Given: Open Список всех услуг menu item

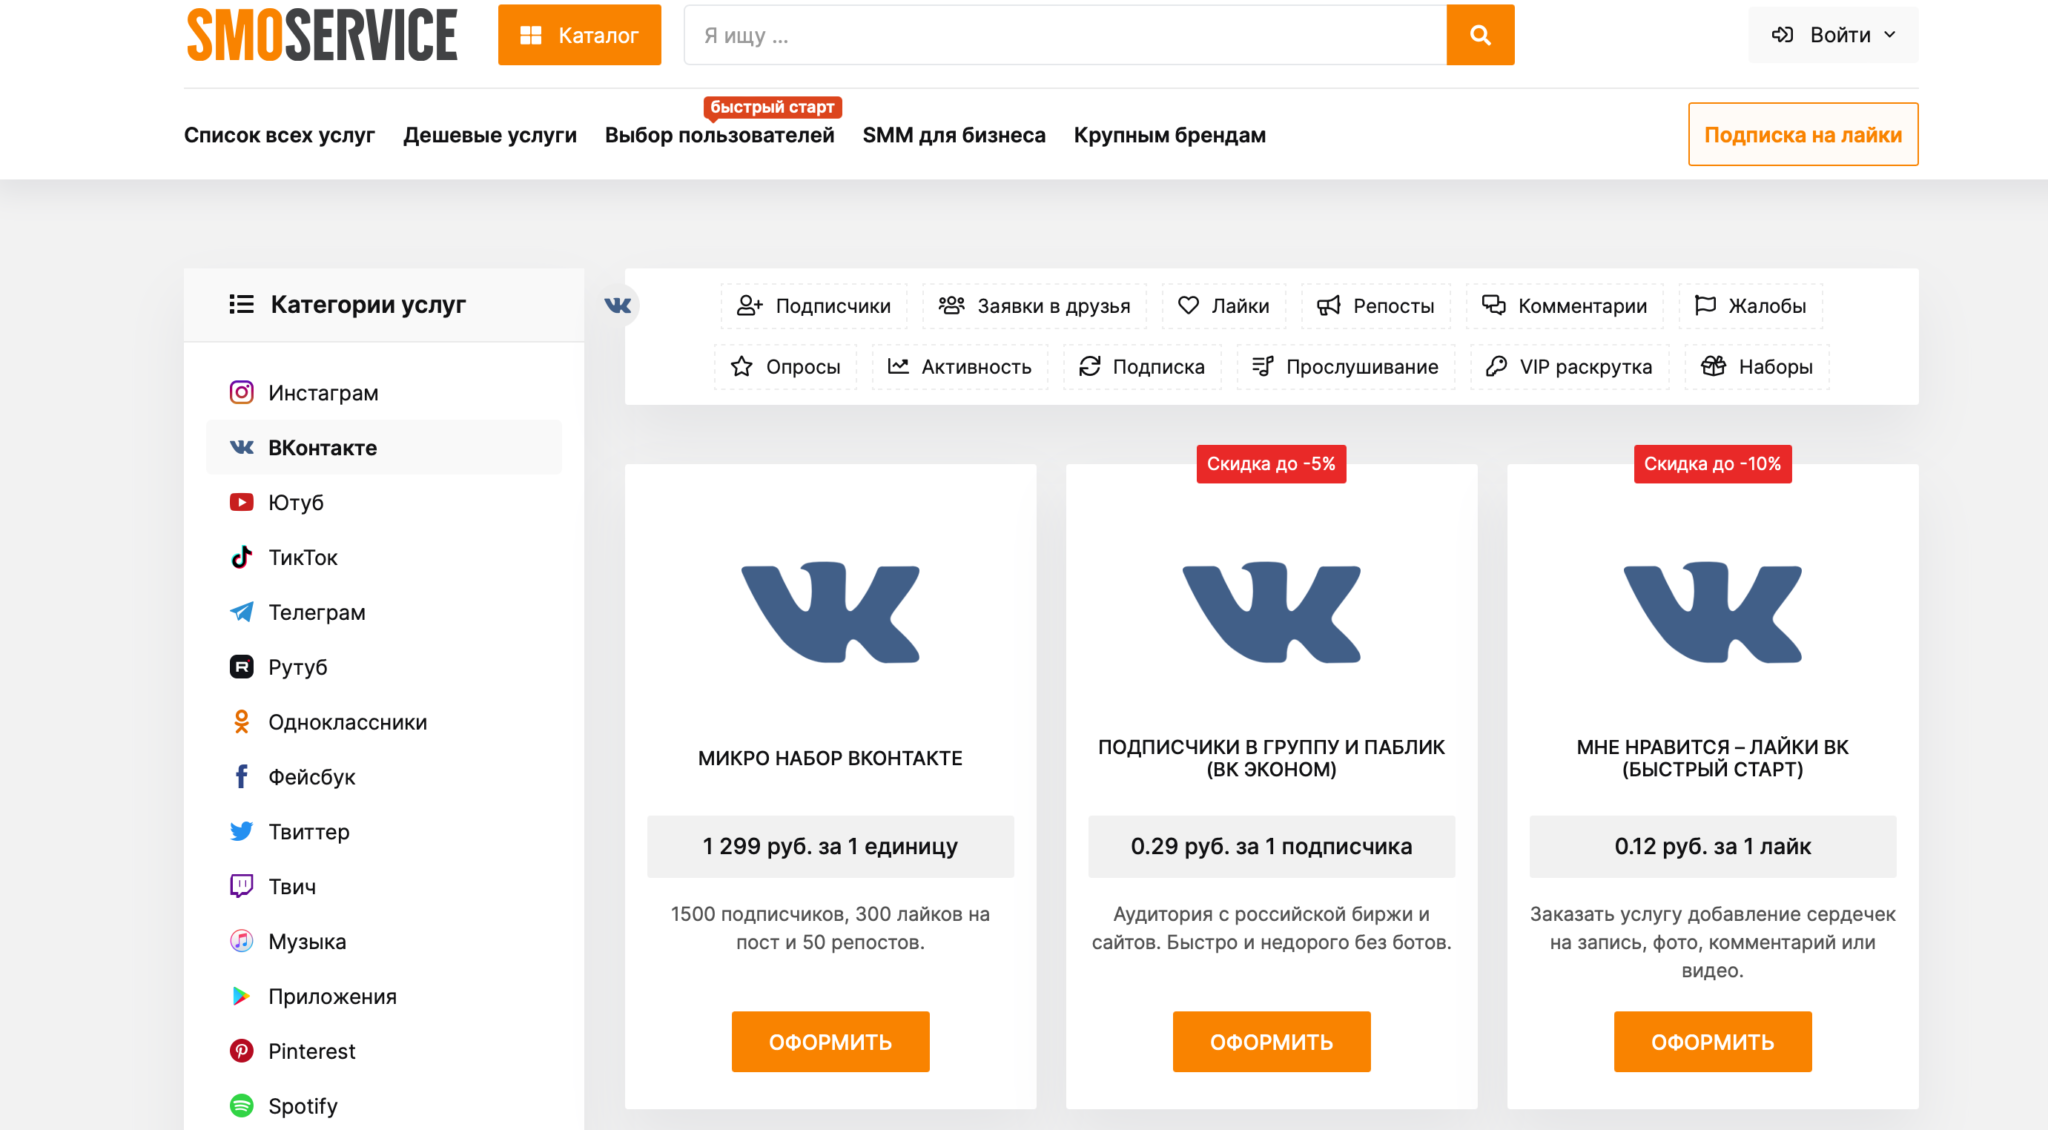Looking at the screenshot, I should pyautogui.click(x=279, y=135).
